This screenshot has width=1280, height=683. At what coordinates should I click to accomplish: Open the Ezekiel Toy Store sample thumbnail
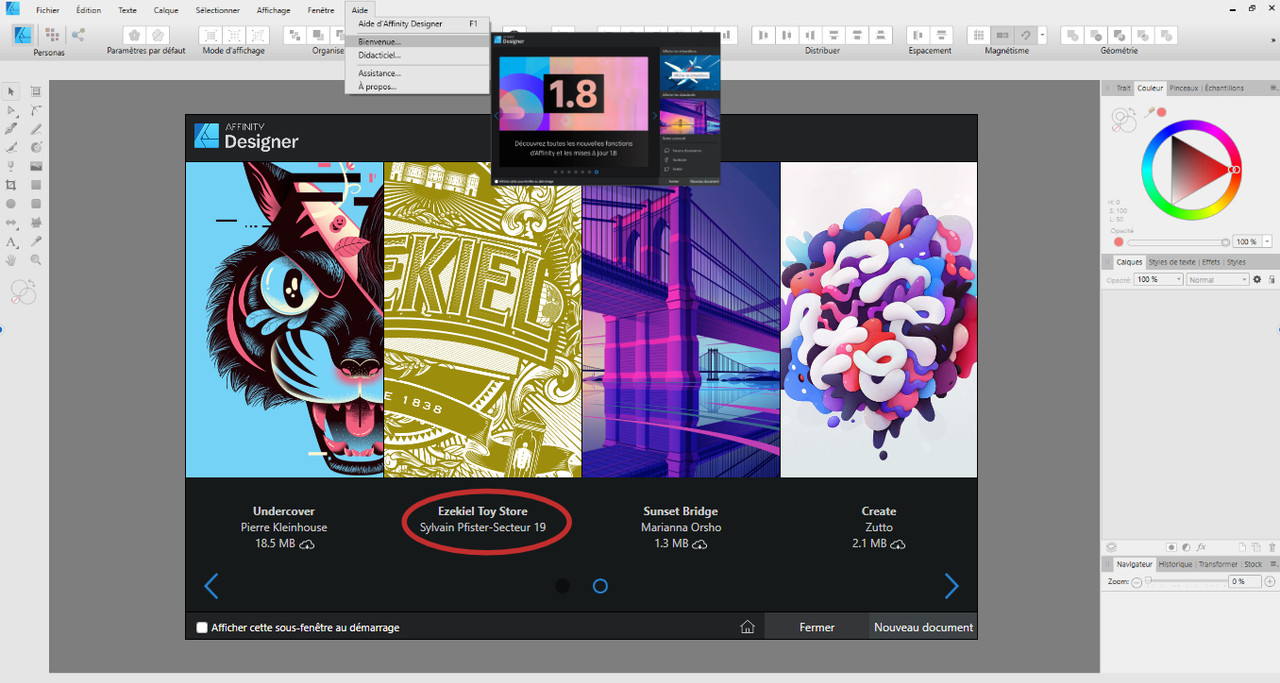point(482,320)
